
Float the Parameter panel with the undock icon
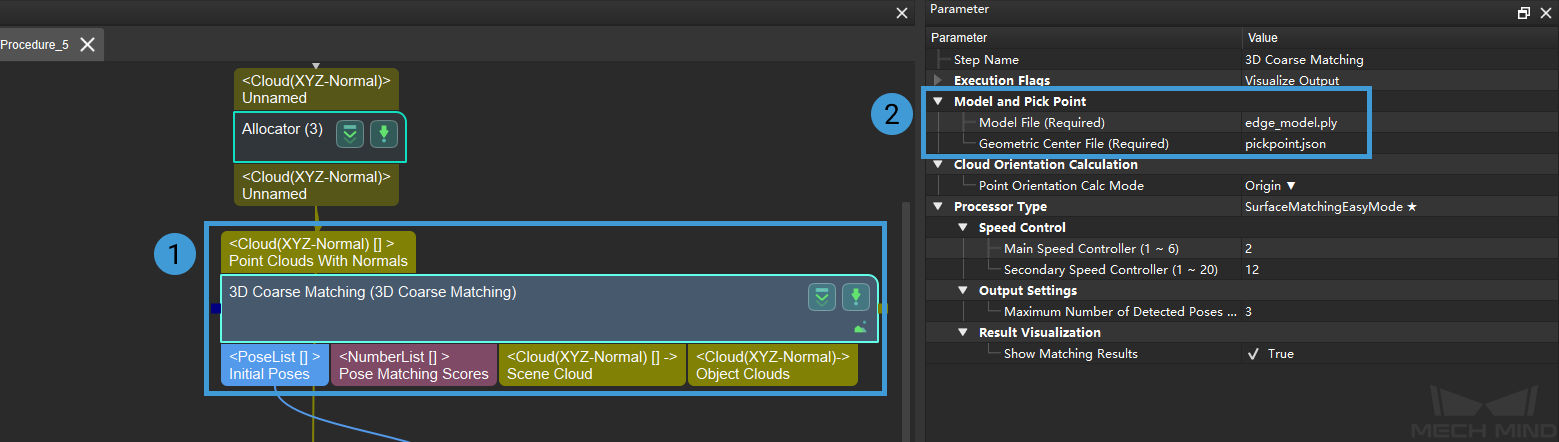[1523, 13]
